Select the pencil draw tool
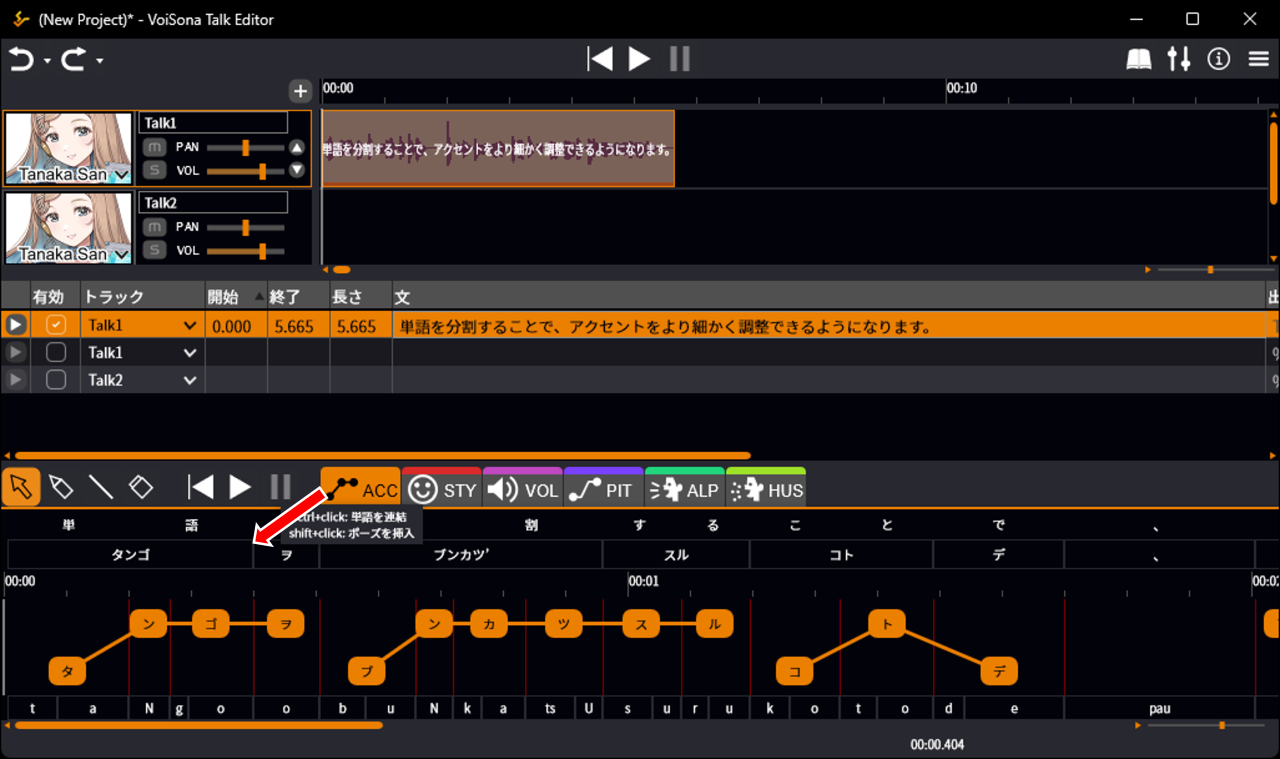 click(x=61, y=487)
